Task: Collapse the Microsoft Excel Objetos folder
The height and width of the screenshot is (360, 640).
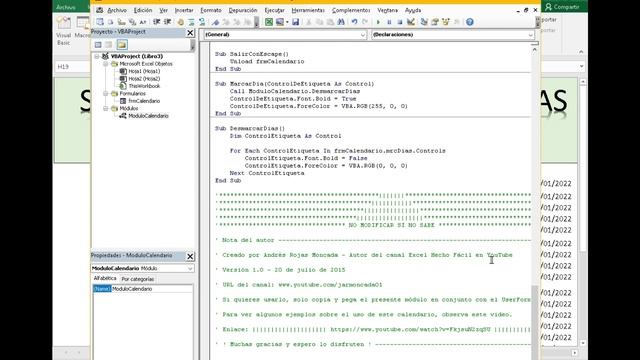Action: coord(106,64)
